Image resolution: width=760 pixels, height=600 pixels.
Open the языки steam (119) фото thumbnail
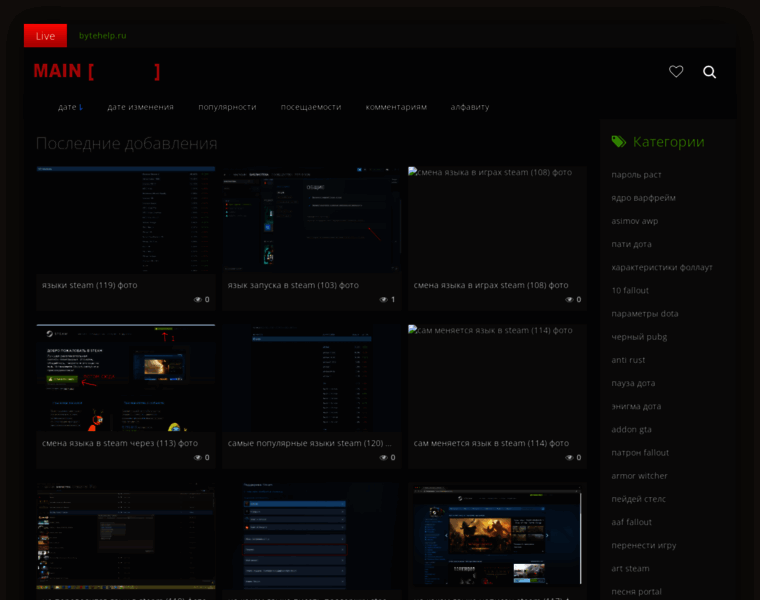point(126,220)
